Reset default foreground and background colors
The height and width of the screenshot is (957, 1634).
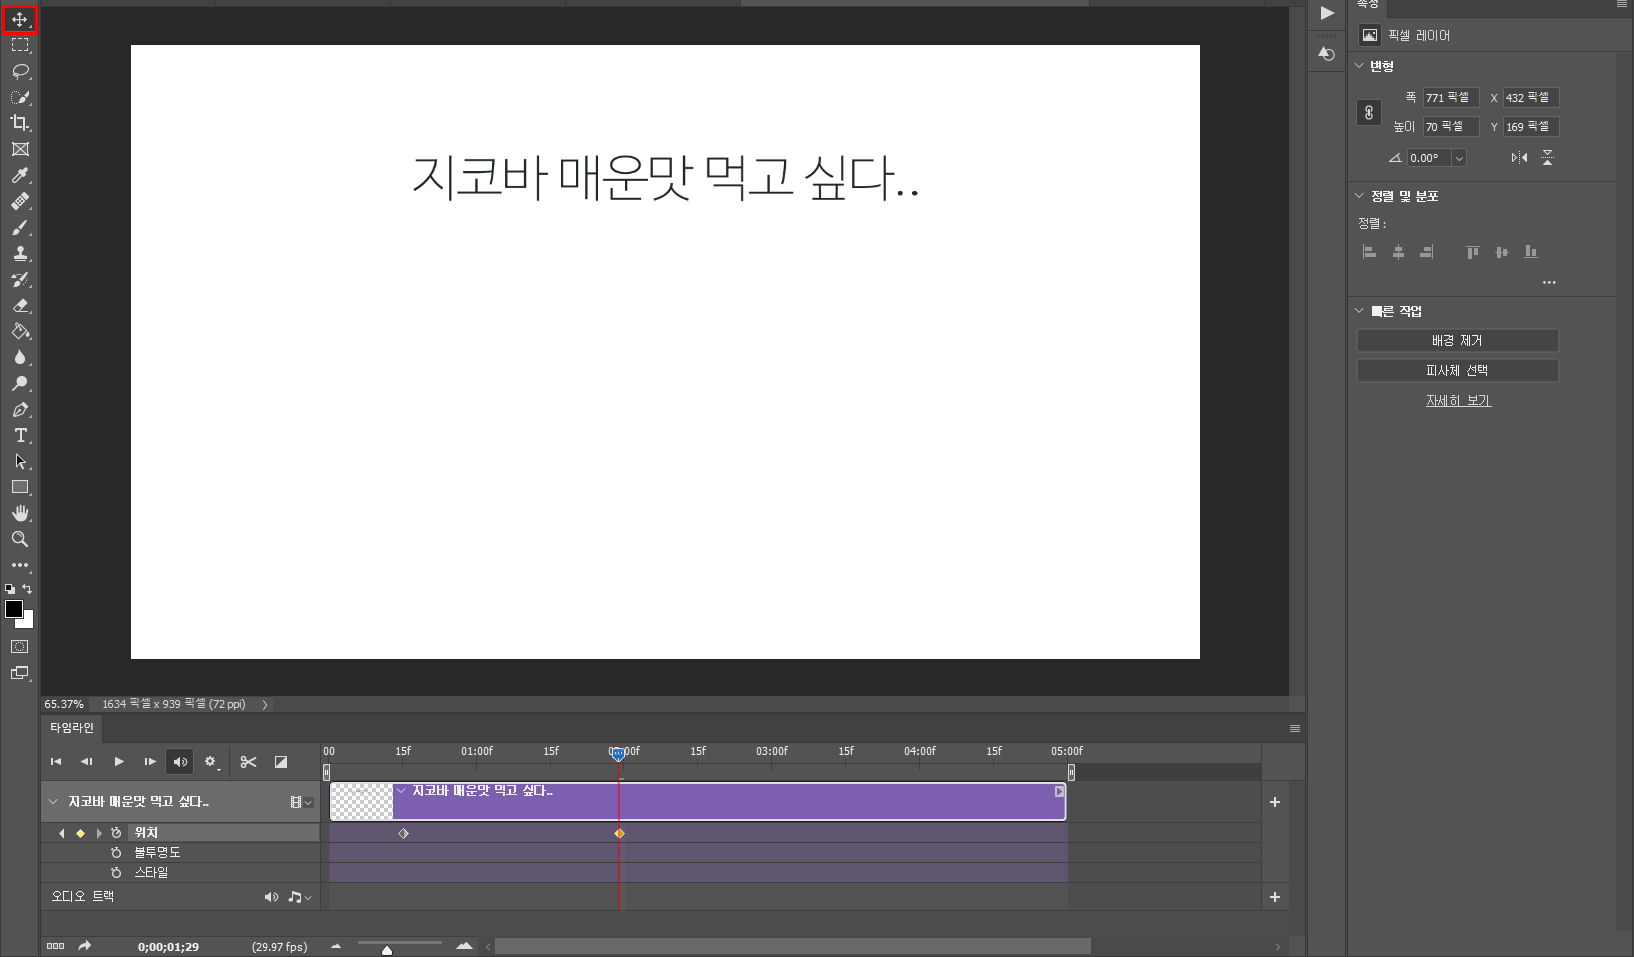(x=10, y=589)
